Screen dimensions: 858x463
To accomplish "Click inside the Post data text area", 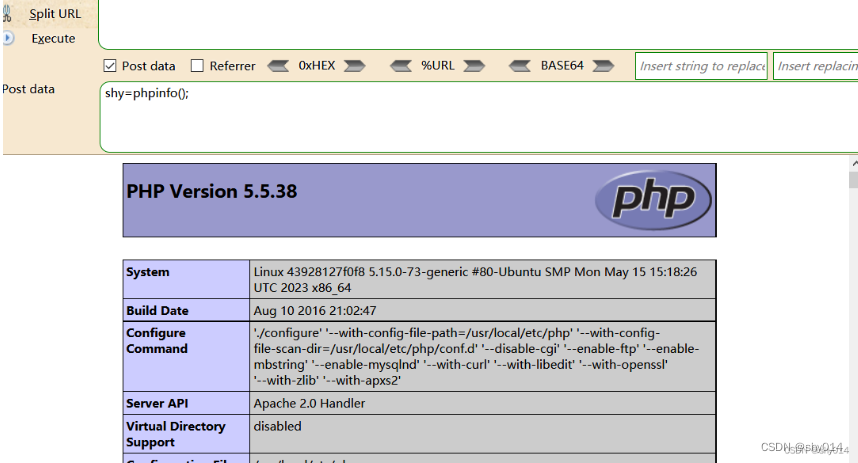I will pos(479,117).
